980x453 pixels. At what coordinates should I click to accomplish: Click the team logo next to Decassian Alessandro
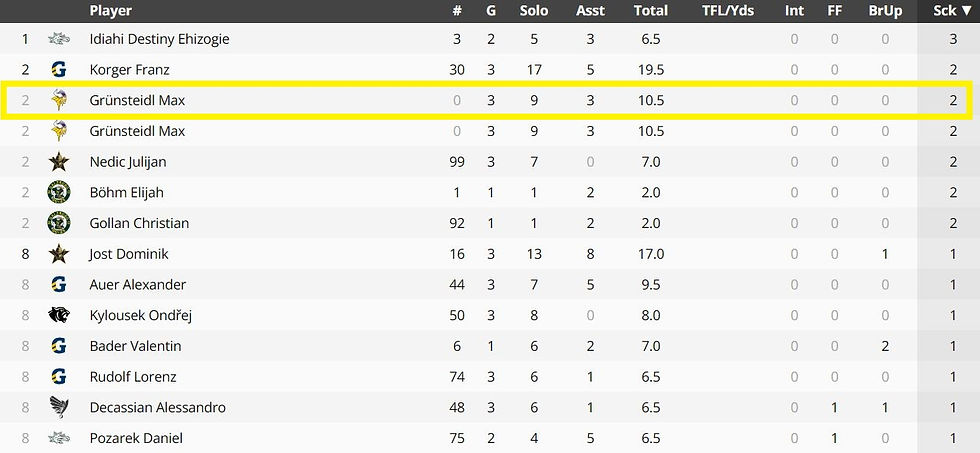click(x=59, y=407)
